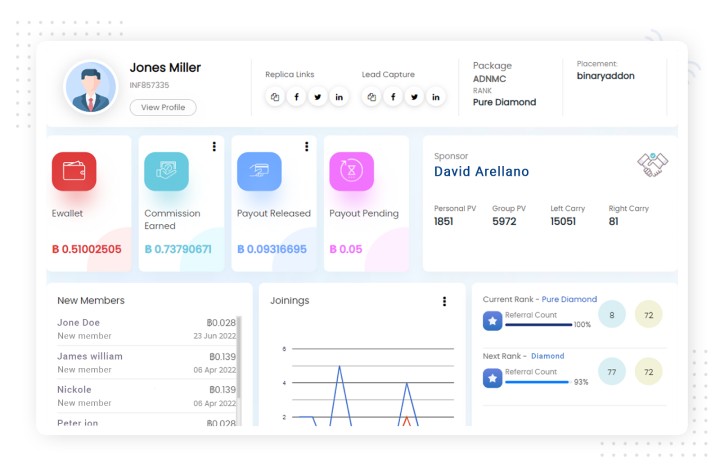Share Replica Link on Facebook

click(x=296, y=97)
